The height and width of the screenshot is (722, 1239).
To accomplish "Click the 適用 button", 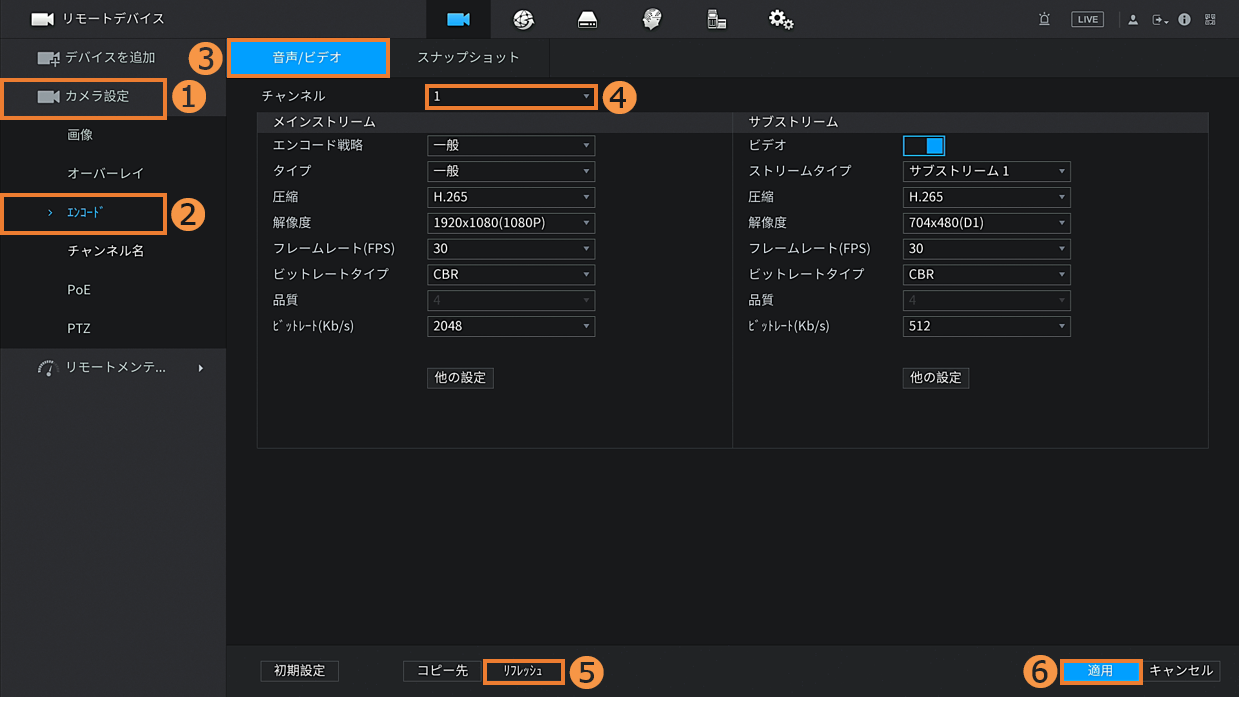I will (1100, 671).
